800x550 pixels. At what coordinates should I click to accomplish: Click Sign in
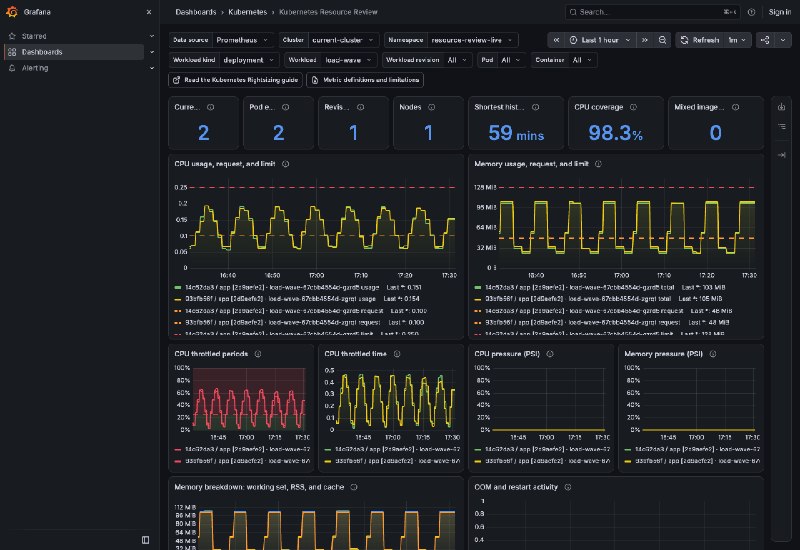780,12
